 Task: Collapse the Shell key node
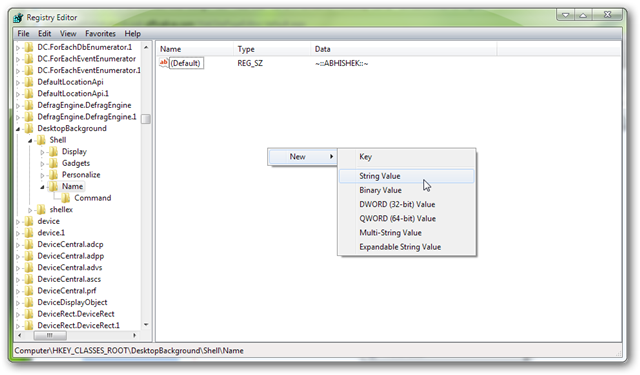click(30, 140)
